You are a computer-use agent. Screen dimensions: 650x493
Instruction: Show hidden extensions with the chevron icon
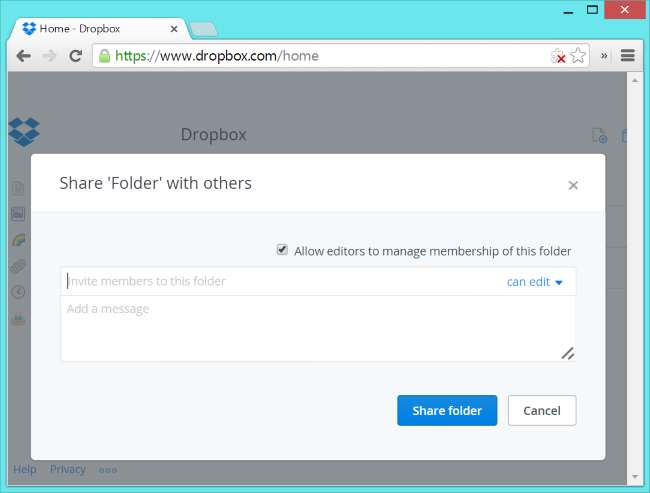click(x=604, y=56)
